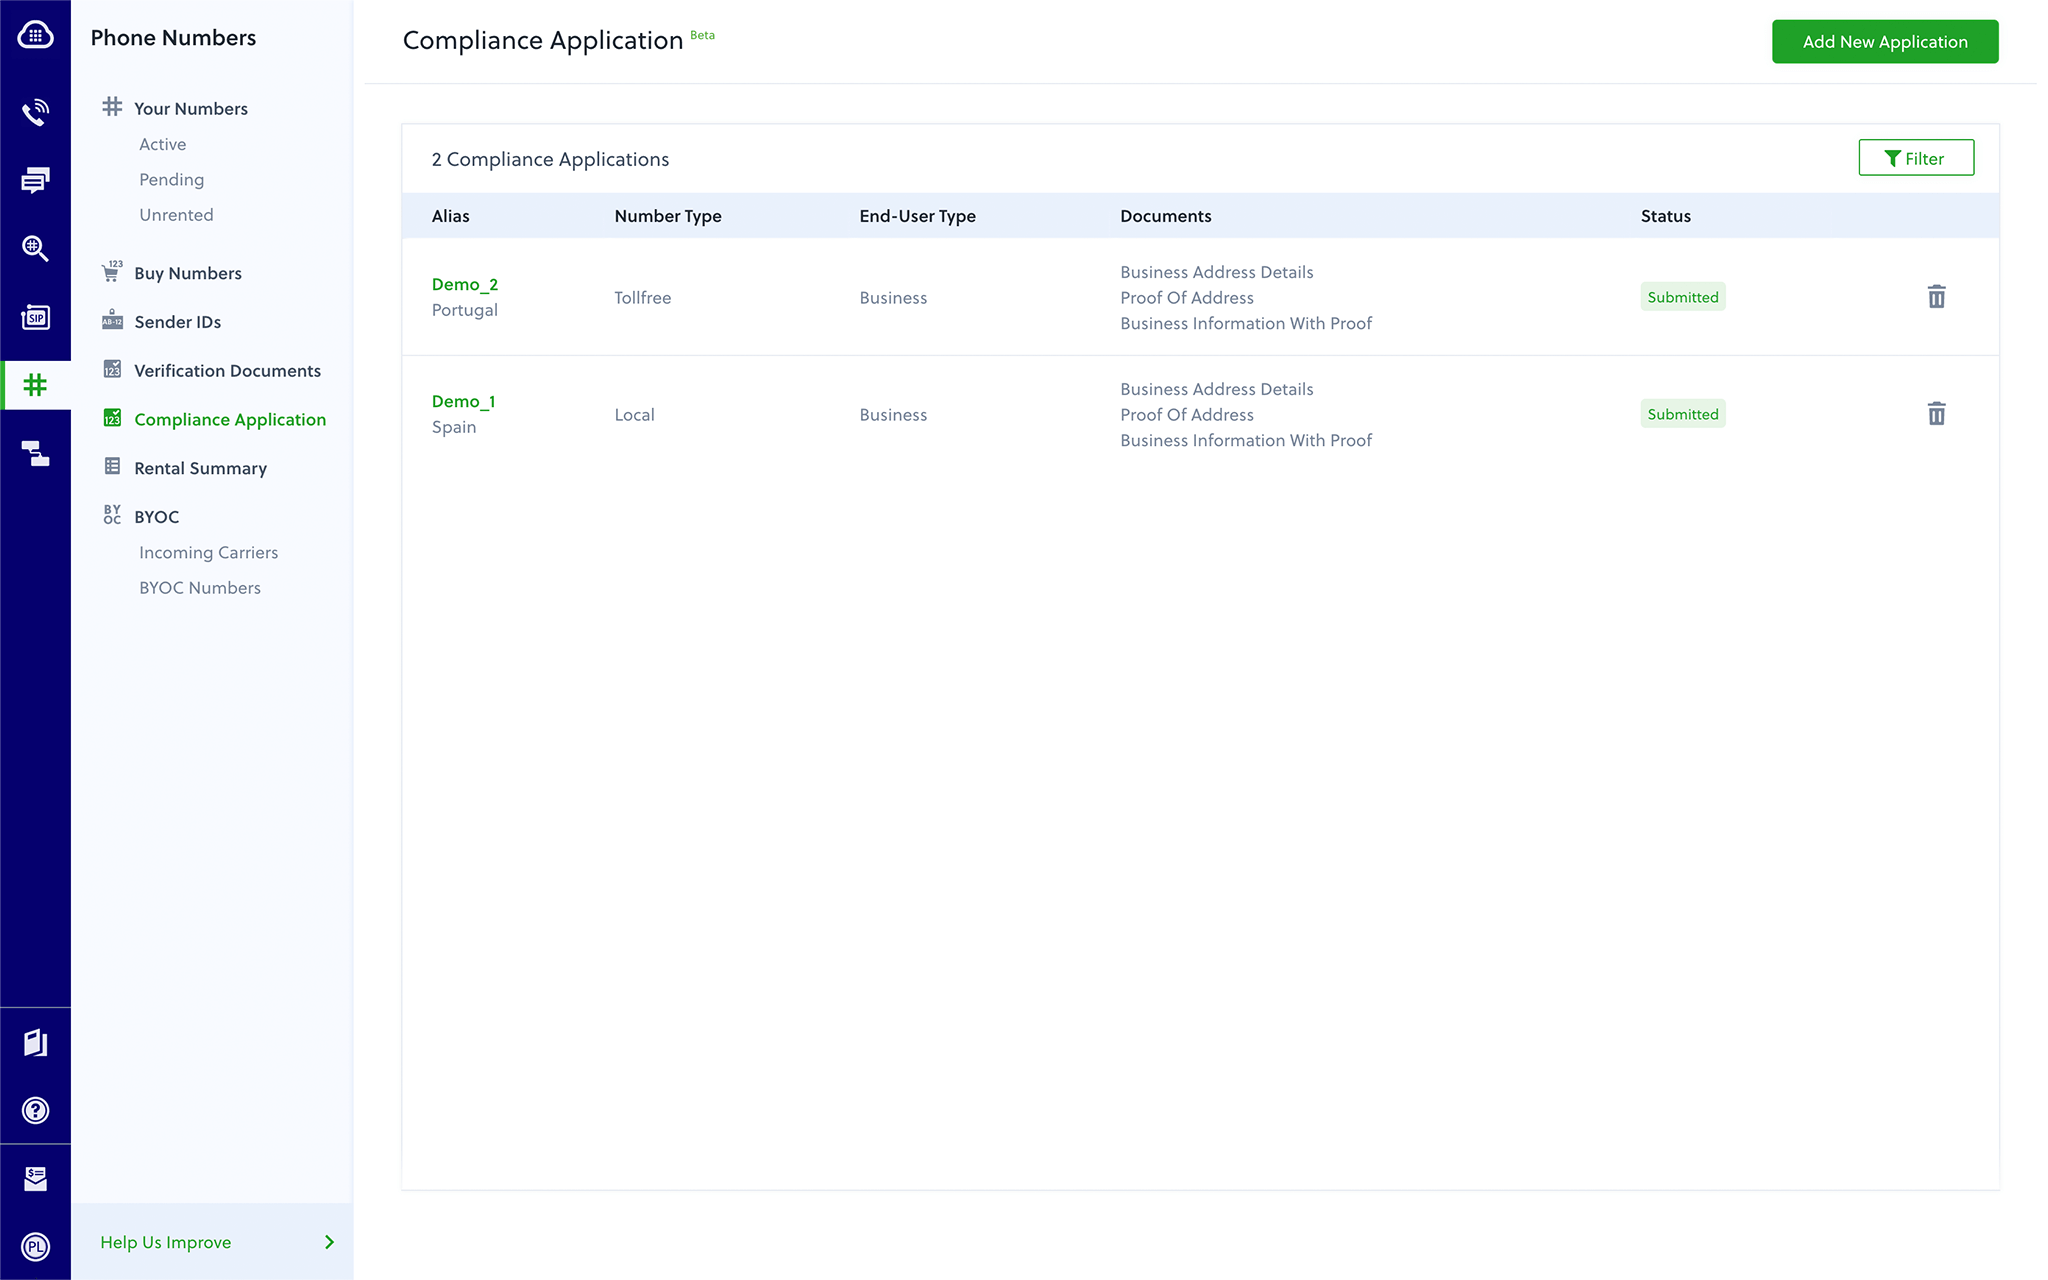Open the PHLO flow icon in the sidebar
Viewport: 2048px width, 1280px height.
35,453
